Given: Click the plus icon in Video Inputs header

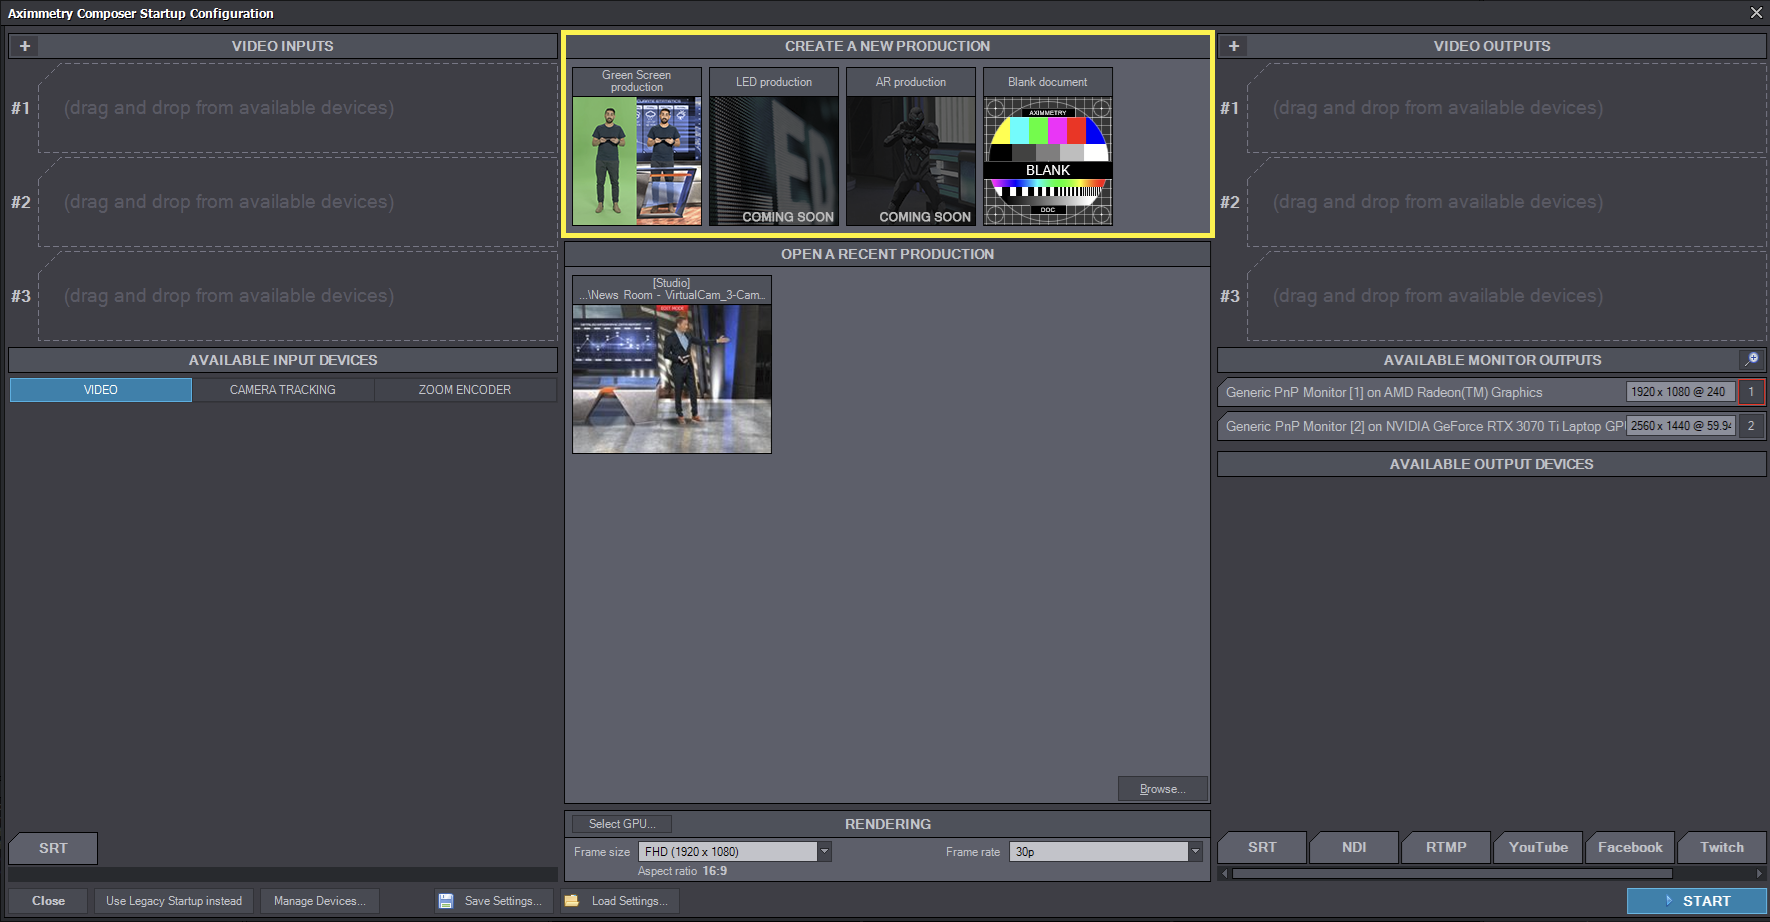Looking at the screenshot, I should click(x=25, y=46).
